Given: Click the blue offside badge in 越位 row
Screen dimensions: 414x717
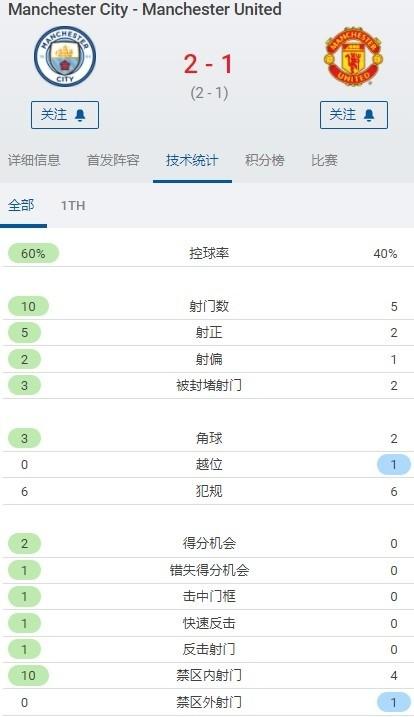Looking at the screenshot, I should tap(393, 465).
